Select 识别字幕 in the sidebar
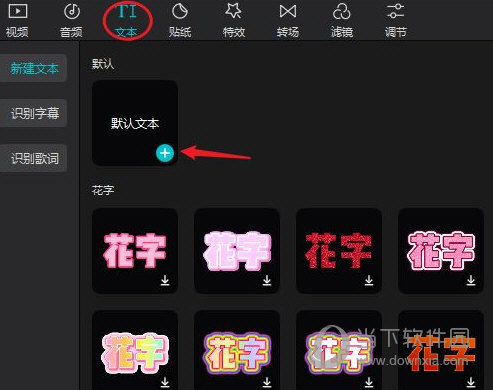Image resolution: width=493 pixels, height=390 pixels. click(x=33, y=113)
